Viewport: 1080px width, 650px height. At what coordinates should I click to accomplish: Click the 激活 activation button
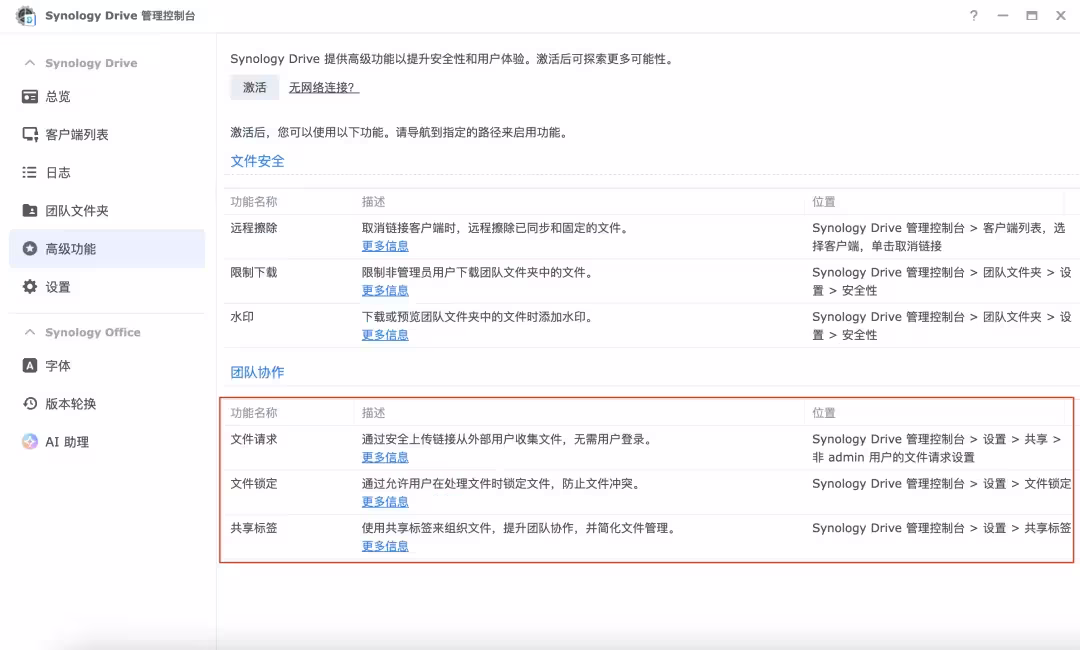254,87
